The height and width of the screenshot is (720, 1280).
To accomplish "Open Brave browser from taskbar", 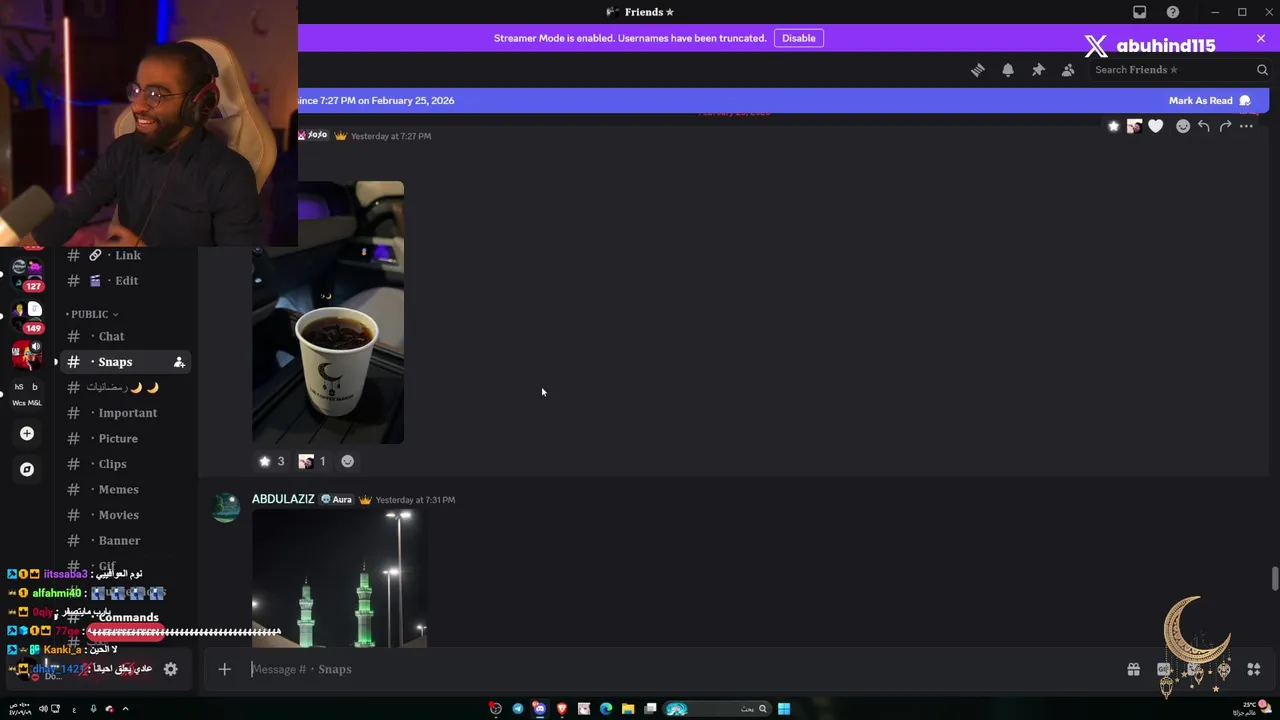I will [562, 709].
